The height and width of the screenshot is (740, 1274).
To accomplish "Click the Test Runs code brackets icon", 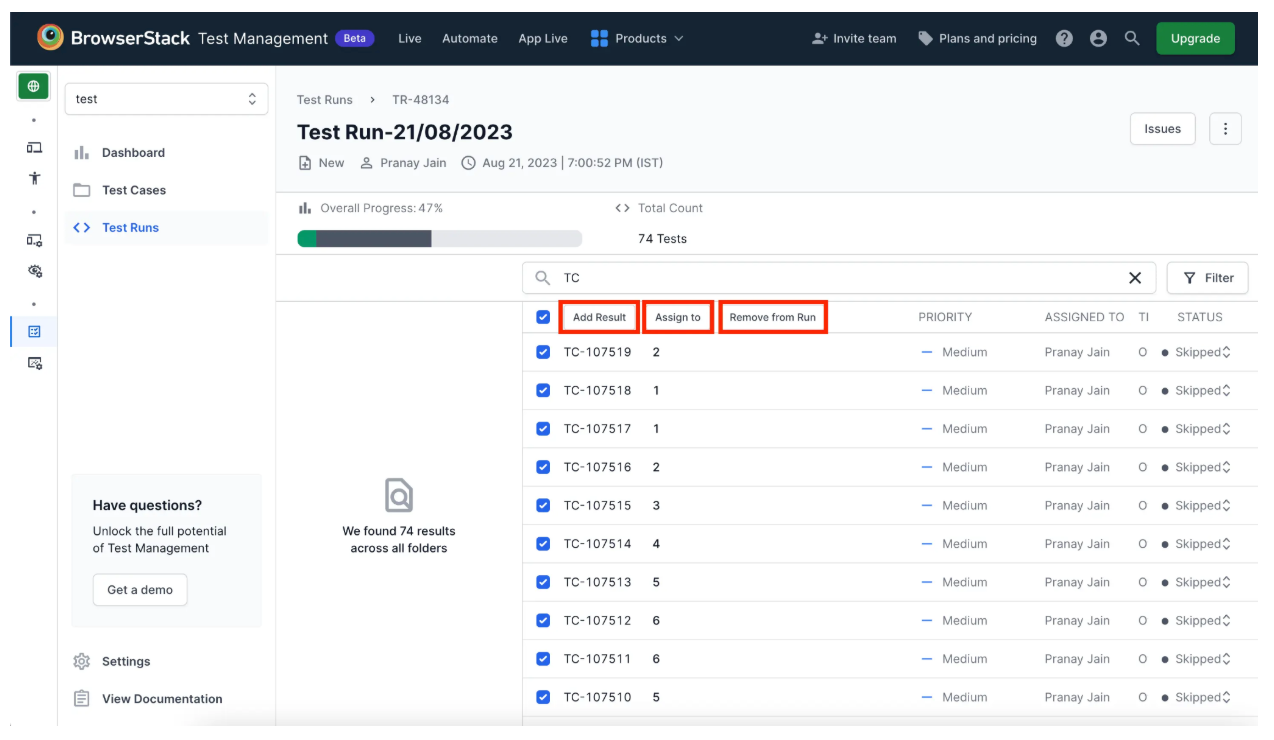I will click(x=82, y=228).
